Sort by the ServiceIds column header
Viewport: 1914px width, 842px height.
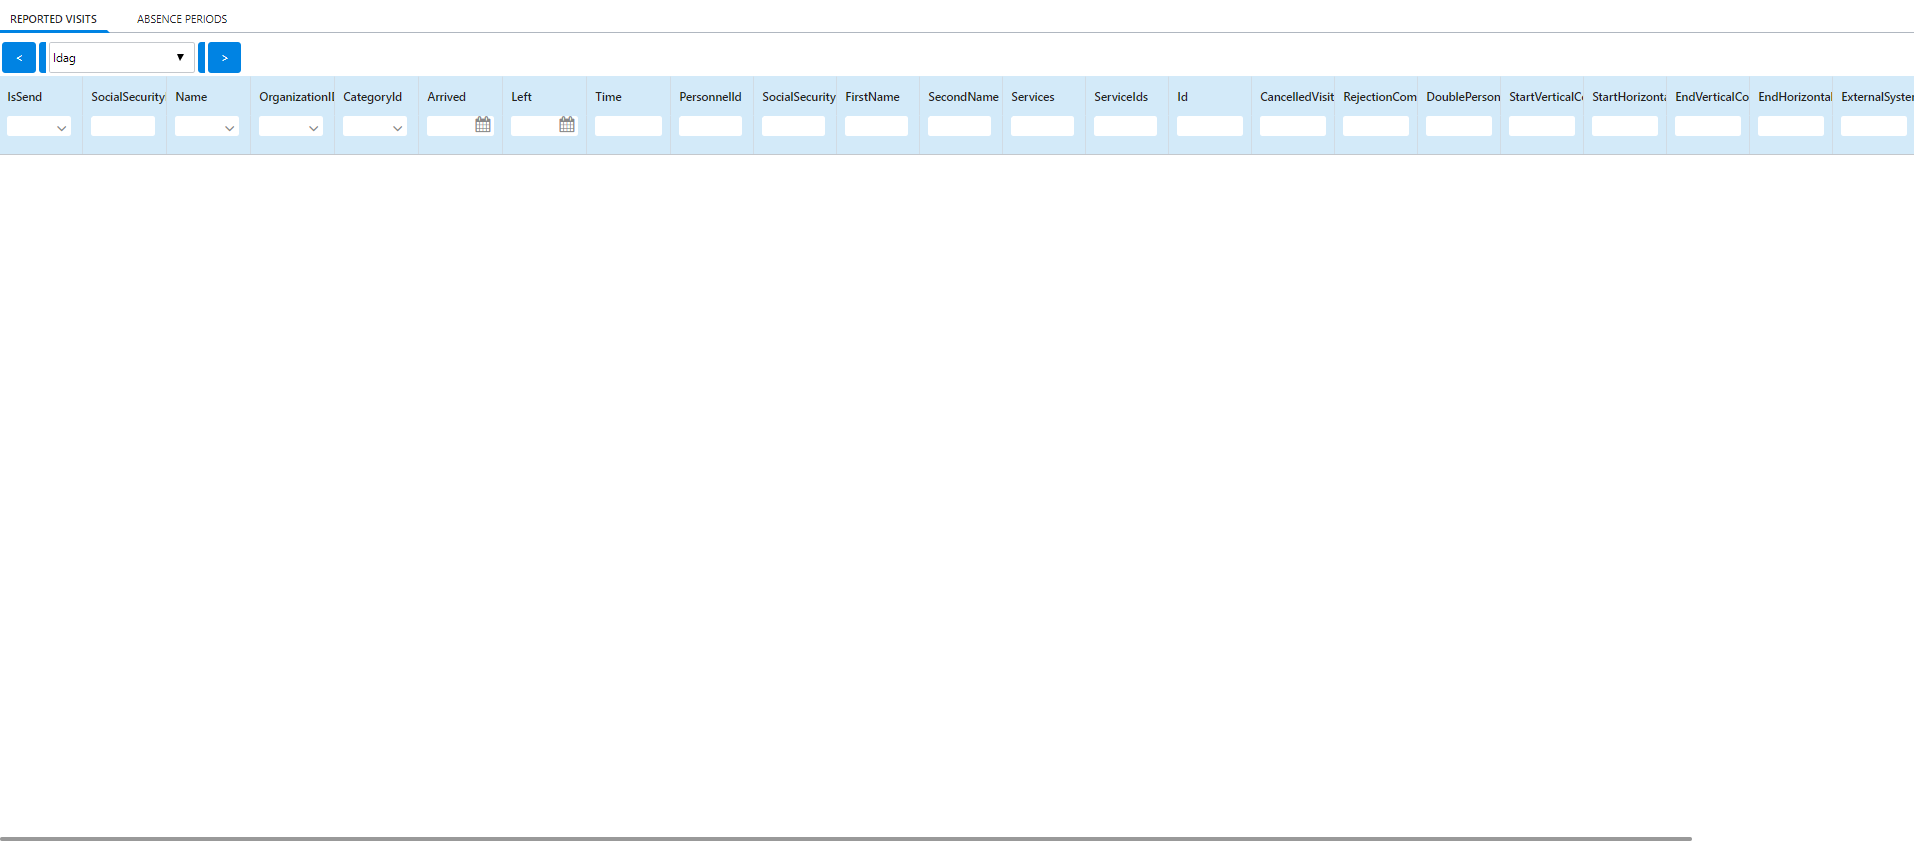pyautogui.click(x=1121, y=97)
